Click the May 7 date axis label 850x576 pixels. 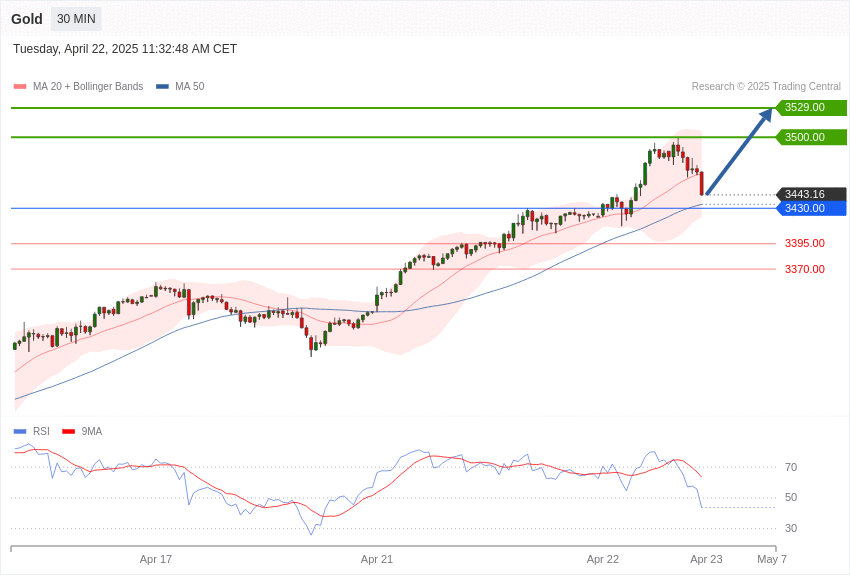point(772,559)
